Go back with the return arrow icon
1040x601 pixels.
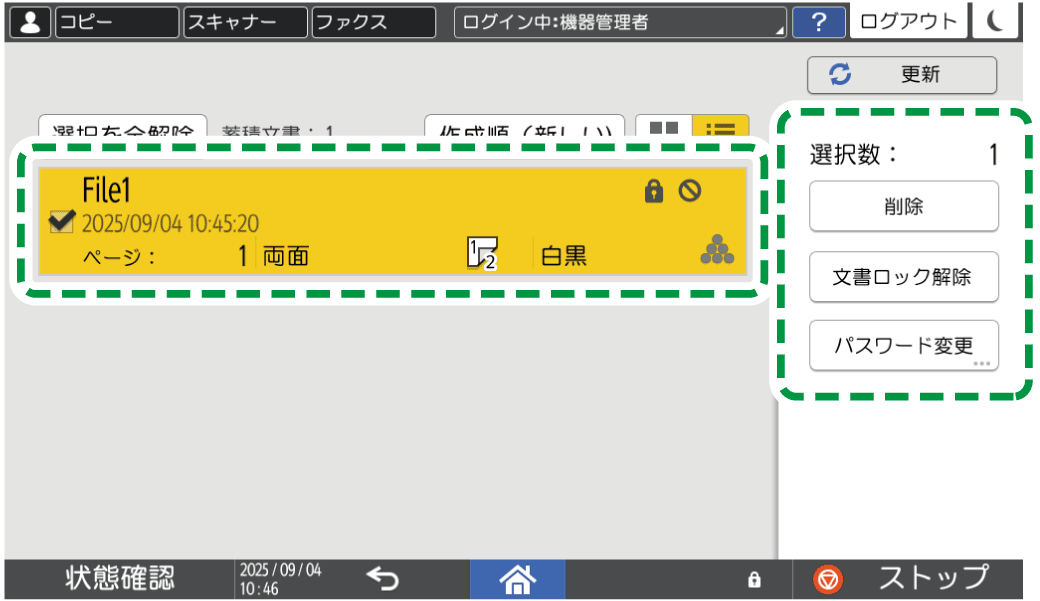coord(382,578)
